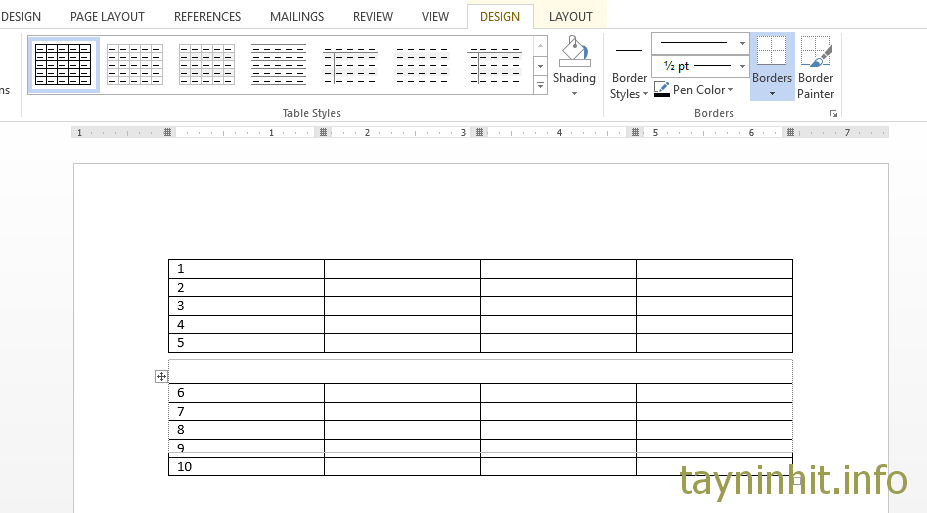Go to the Mailings tab
927x513 pixels.
(297, 17)
